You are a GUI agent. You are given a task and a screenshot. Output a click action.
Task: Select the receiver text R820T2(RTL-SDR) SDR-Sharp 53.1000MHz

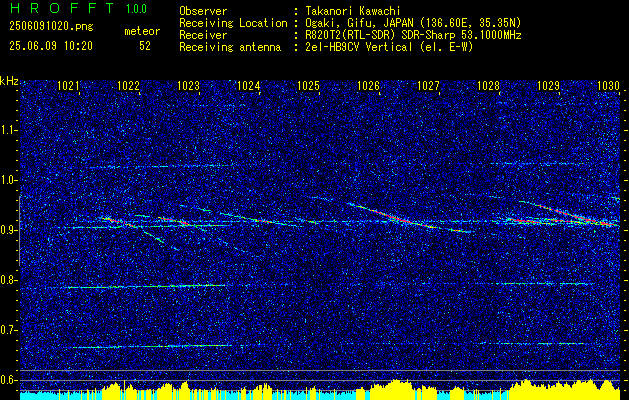point(414,35)
